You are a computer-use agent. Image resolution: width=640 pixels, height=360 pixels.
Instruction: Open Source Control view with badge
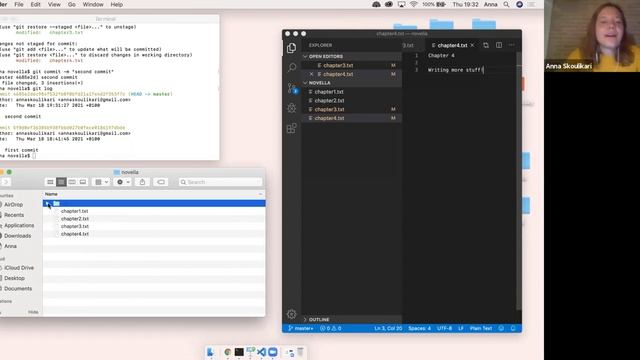point(292,88)
